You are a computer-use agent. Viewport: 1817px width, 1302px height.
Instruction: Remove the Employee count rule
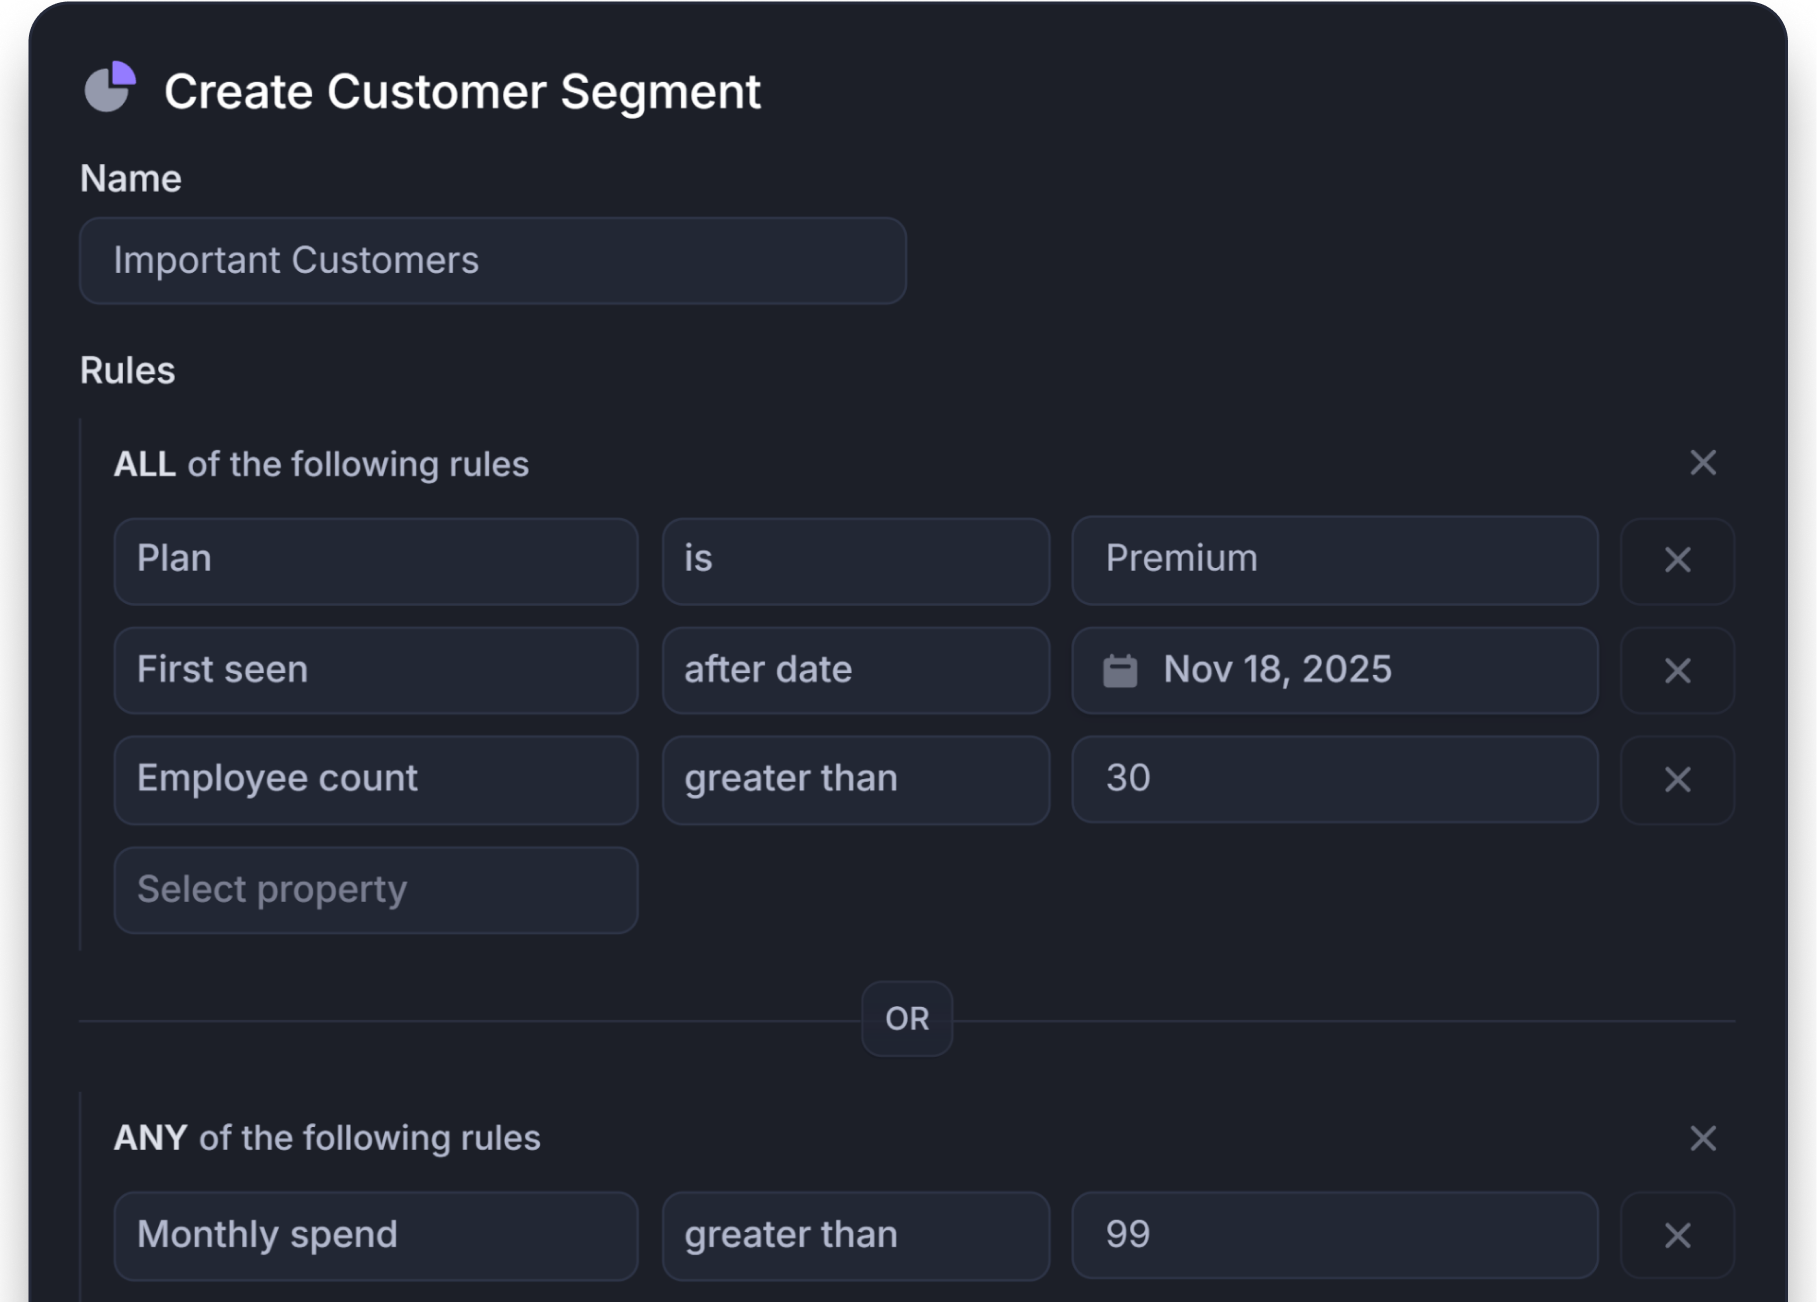[x=1677, y=780]
